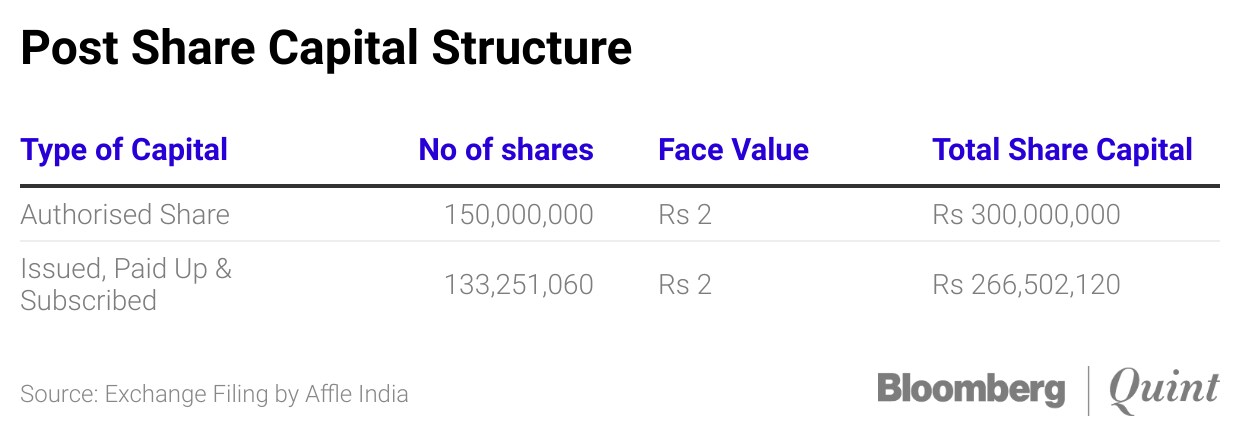This screenshot has width=1240, height=442.
Task: Click the 150,000,000 shares cell
Action: tap(519, 214)
